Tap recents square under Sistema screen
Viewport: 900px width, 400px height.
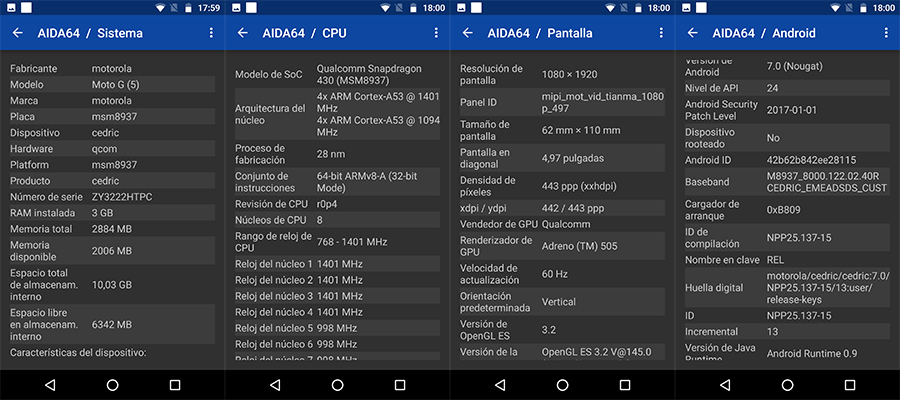175,385
